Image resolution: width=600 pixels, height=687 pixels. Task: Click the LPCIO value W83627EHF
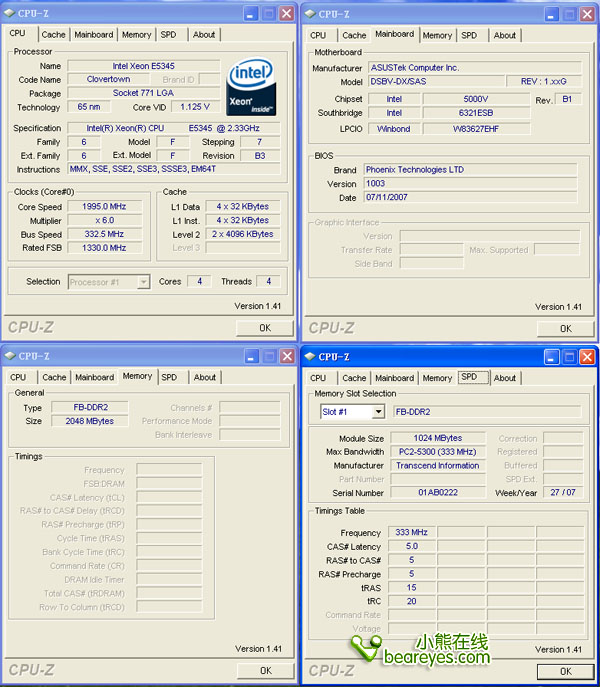(x=476, y=129)
